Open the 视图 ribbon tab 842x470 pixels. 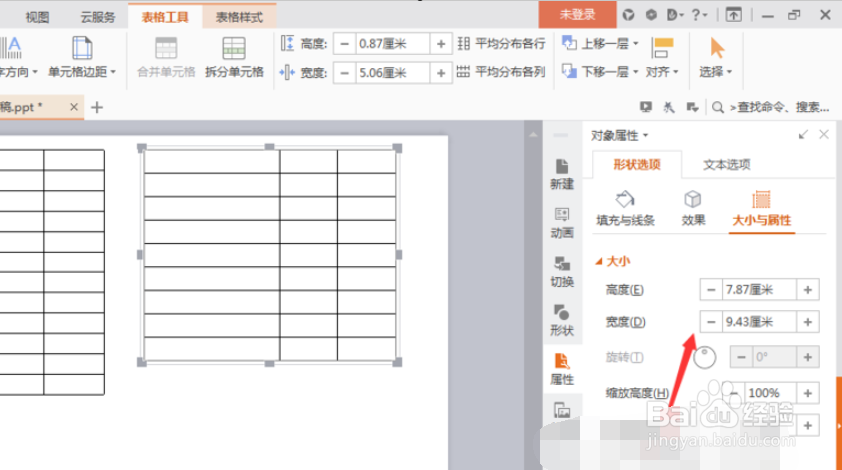37,17
